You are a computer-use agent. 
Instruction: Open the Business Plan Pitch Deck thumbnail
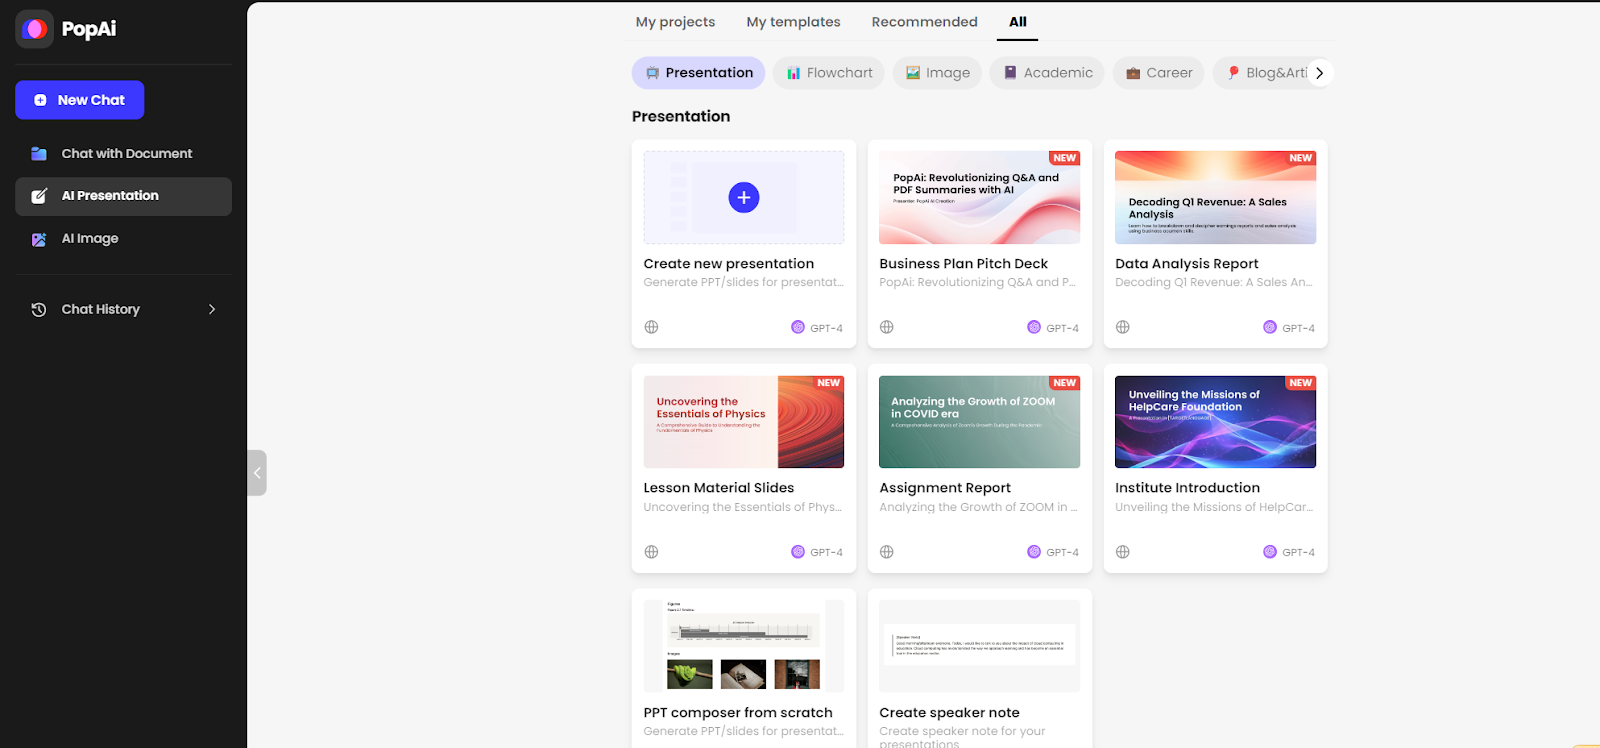(x=979, y=197)
